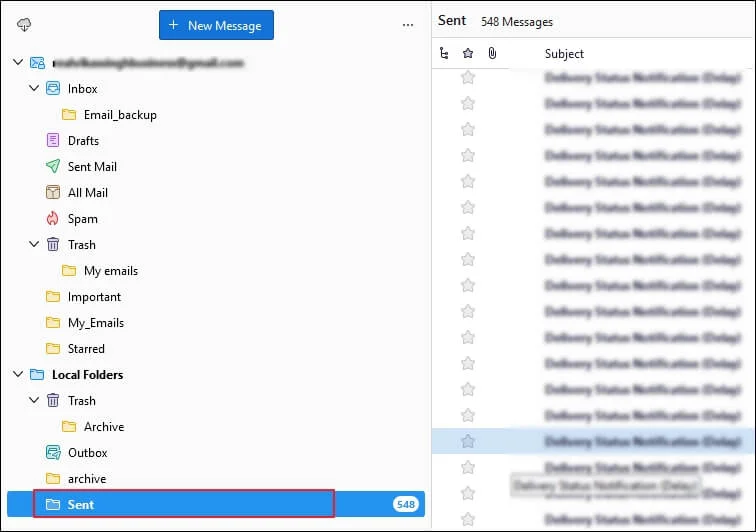Viewport: 756px width, 532px height.
Task: Open the My emails subfolder
Action: (111, 271)
